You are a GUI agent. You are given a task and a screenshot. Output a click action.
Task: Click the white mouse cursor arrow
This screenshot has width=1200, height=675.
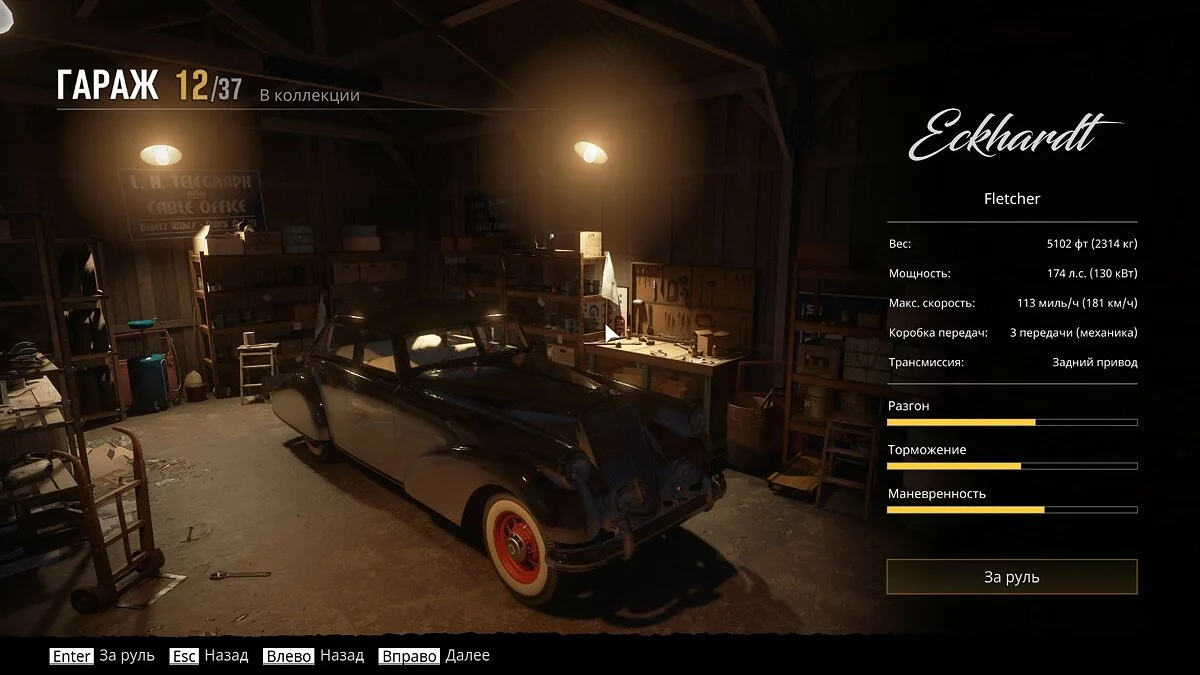click(x=612, y=333)
